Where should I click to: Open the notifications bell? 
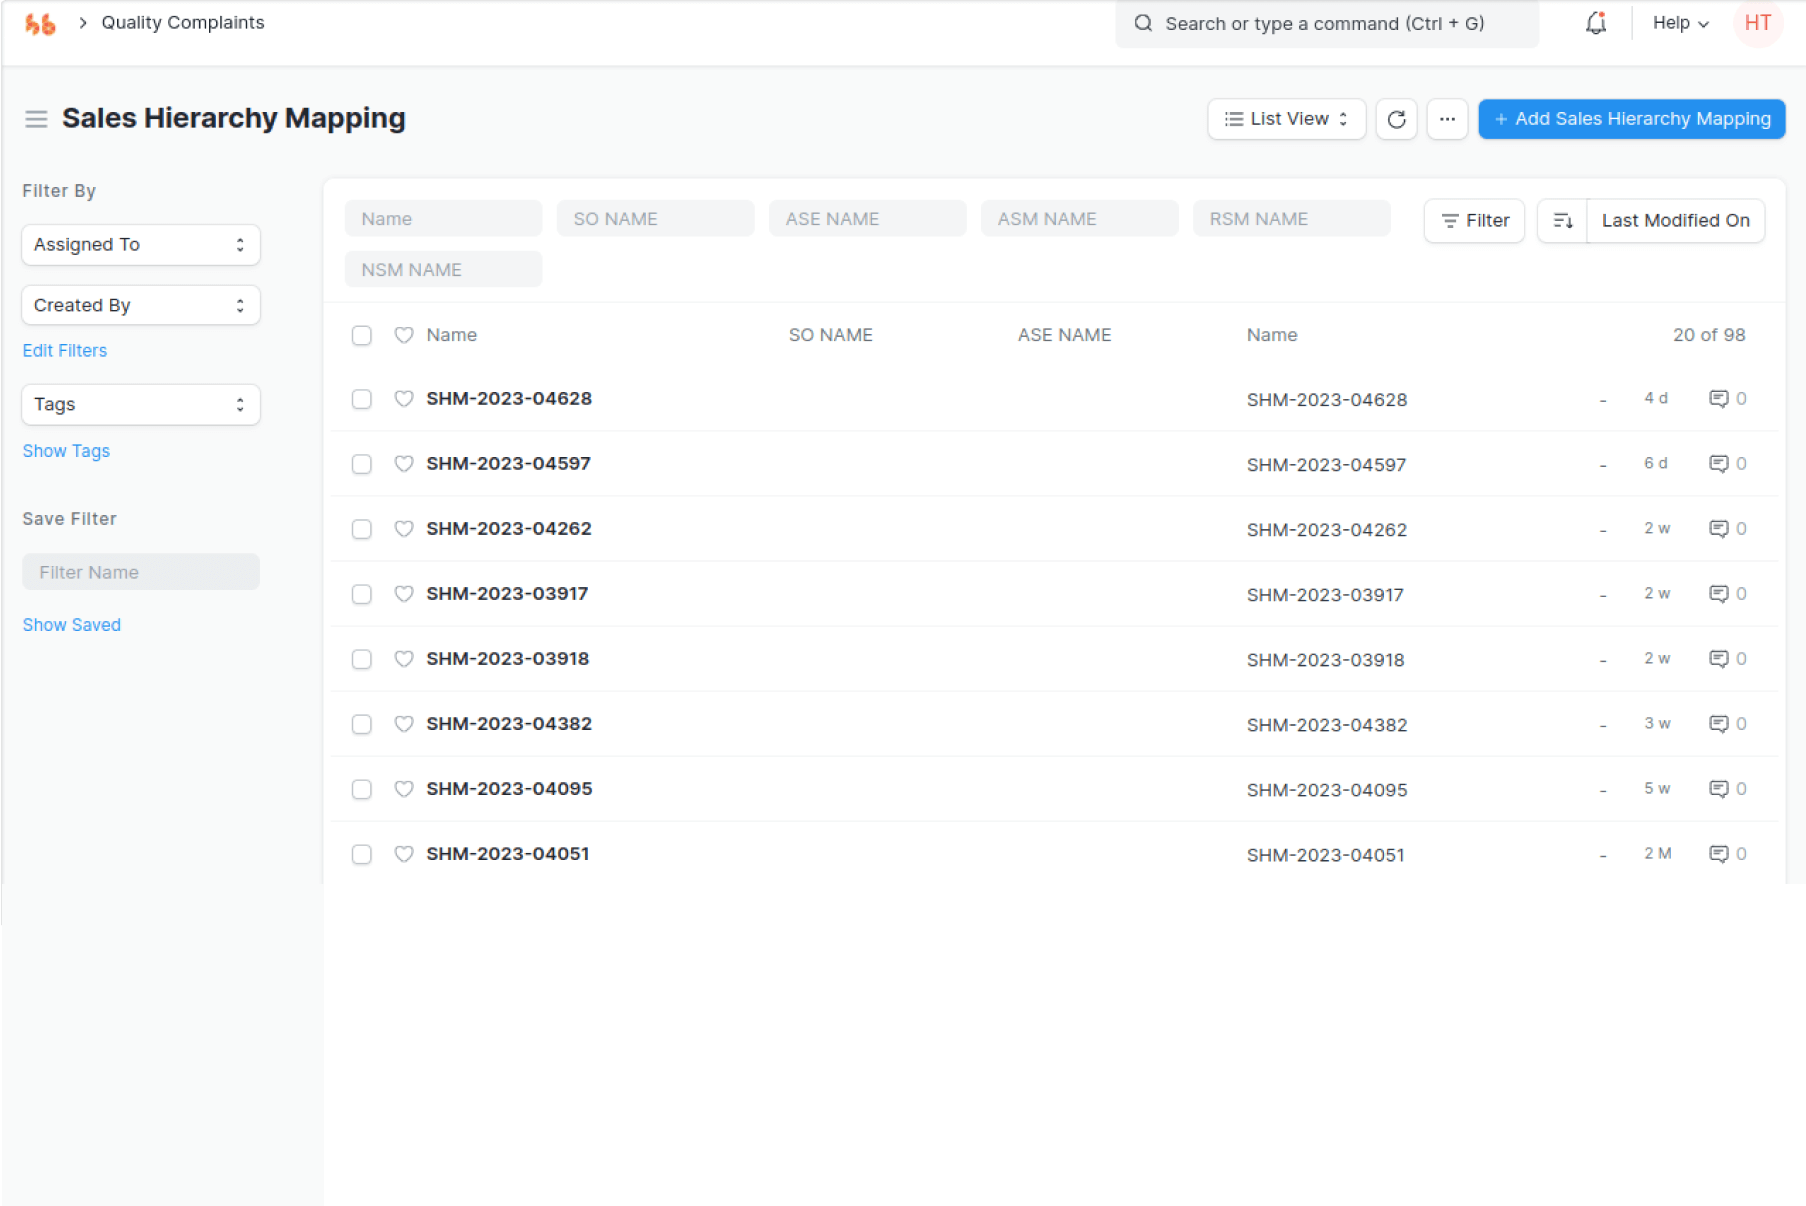point(1595,23)
